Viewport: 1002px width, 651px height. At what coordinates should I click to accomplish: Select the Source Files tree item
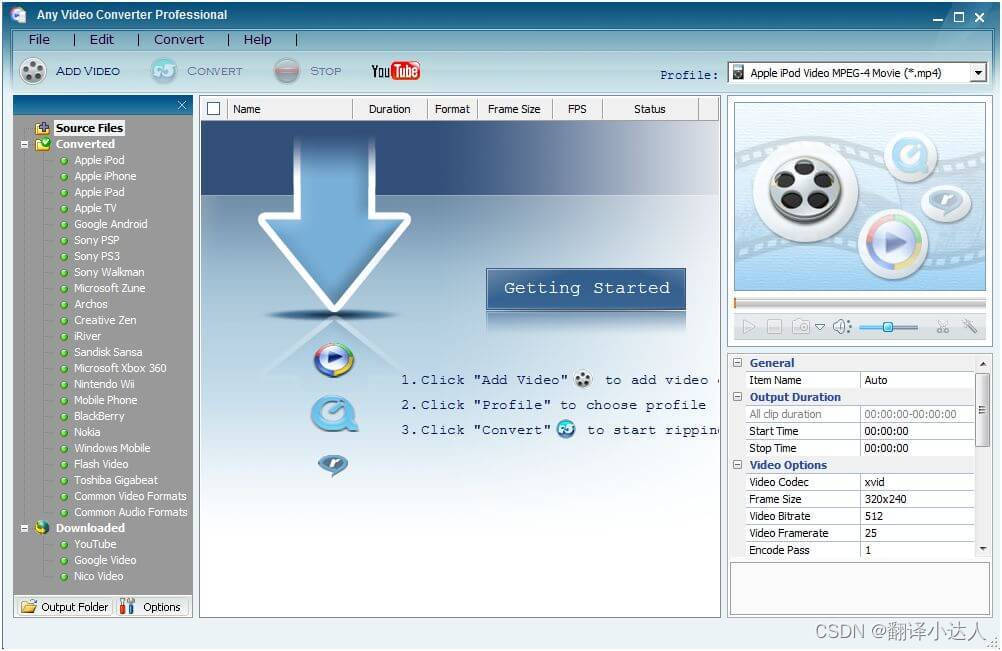(x=89, y=128)
